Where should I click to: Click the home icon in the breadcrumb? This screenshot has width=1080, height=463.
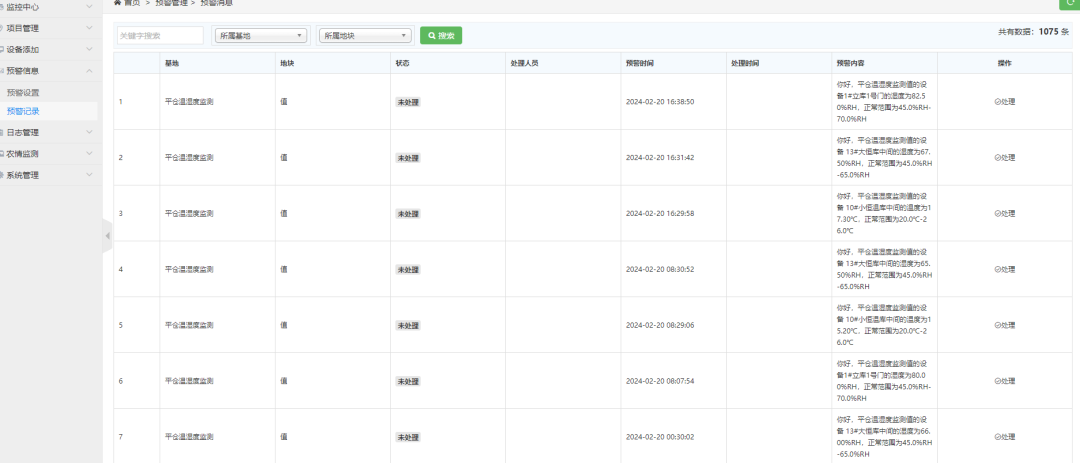coord(118,3)
